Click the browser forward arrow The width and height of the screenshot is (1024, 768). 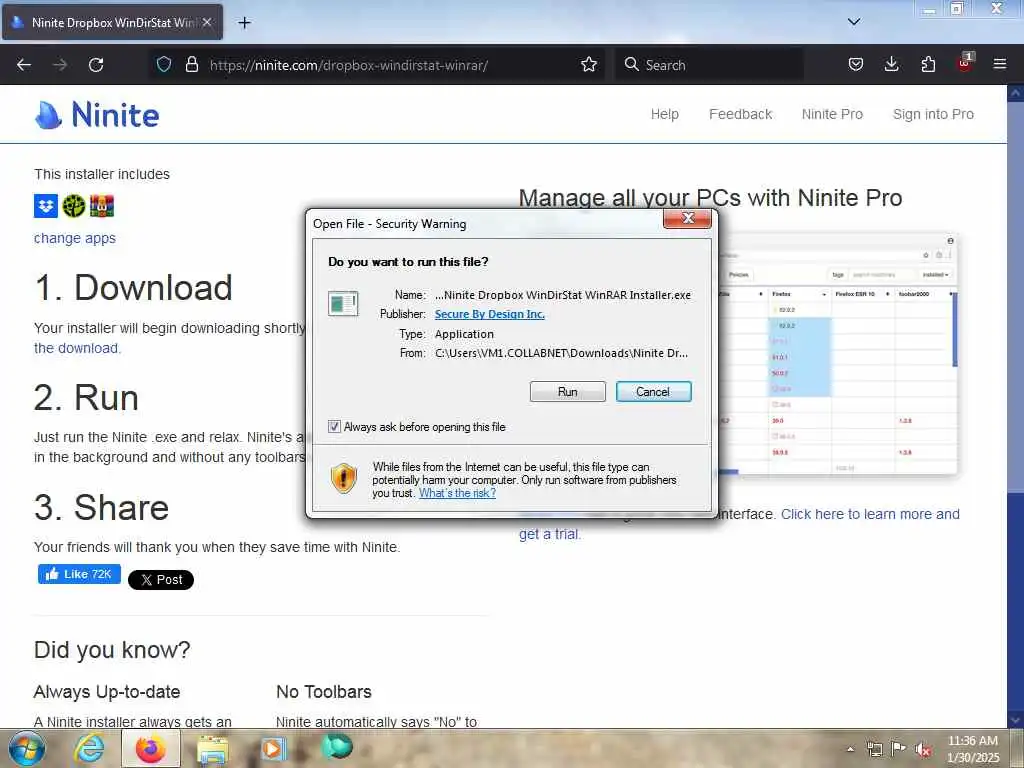60,65
